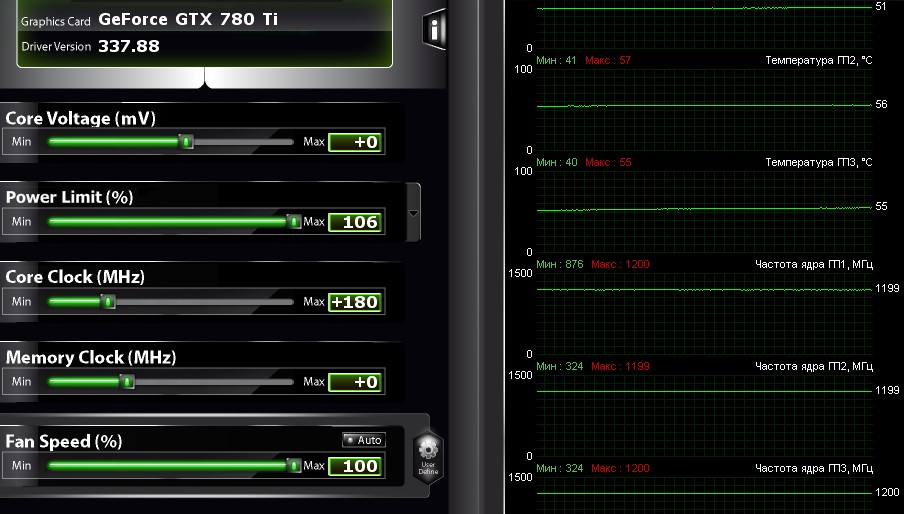The height and width of the screenshot is (514, 904).
Task: Toggle the Fan Speed Auto mode
Action: [x=364, y=440]
